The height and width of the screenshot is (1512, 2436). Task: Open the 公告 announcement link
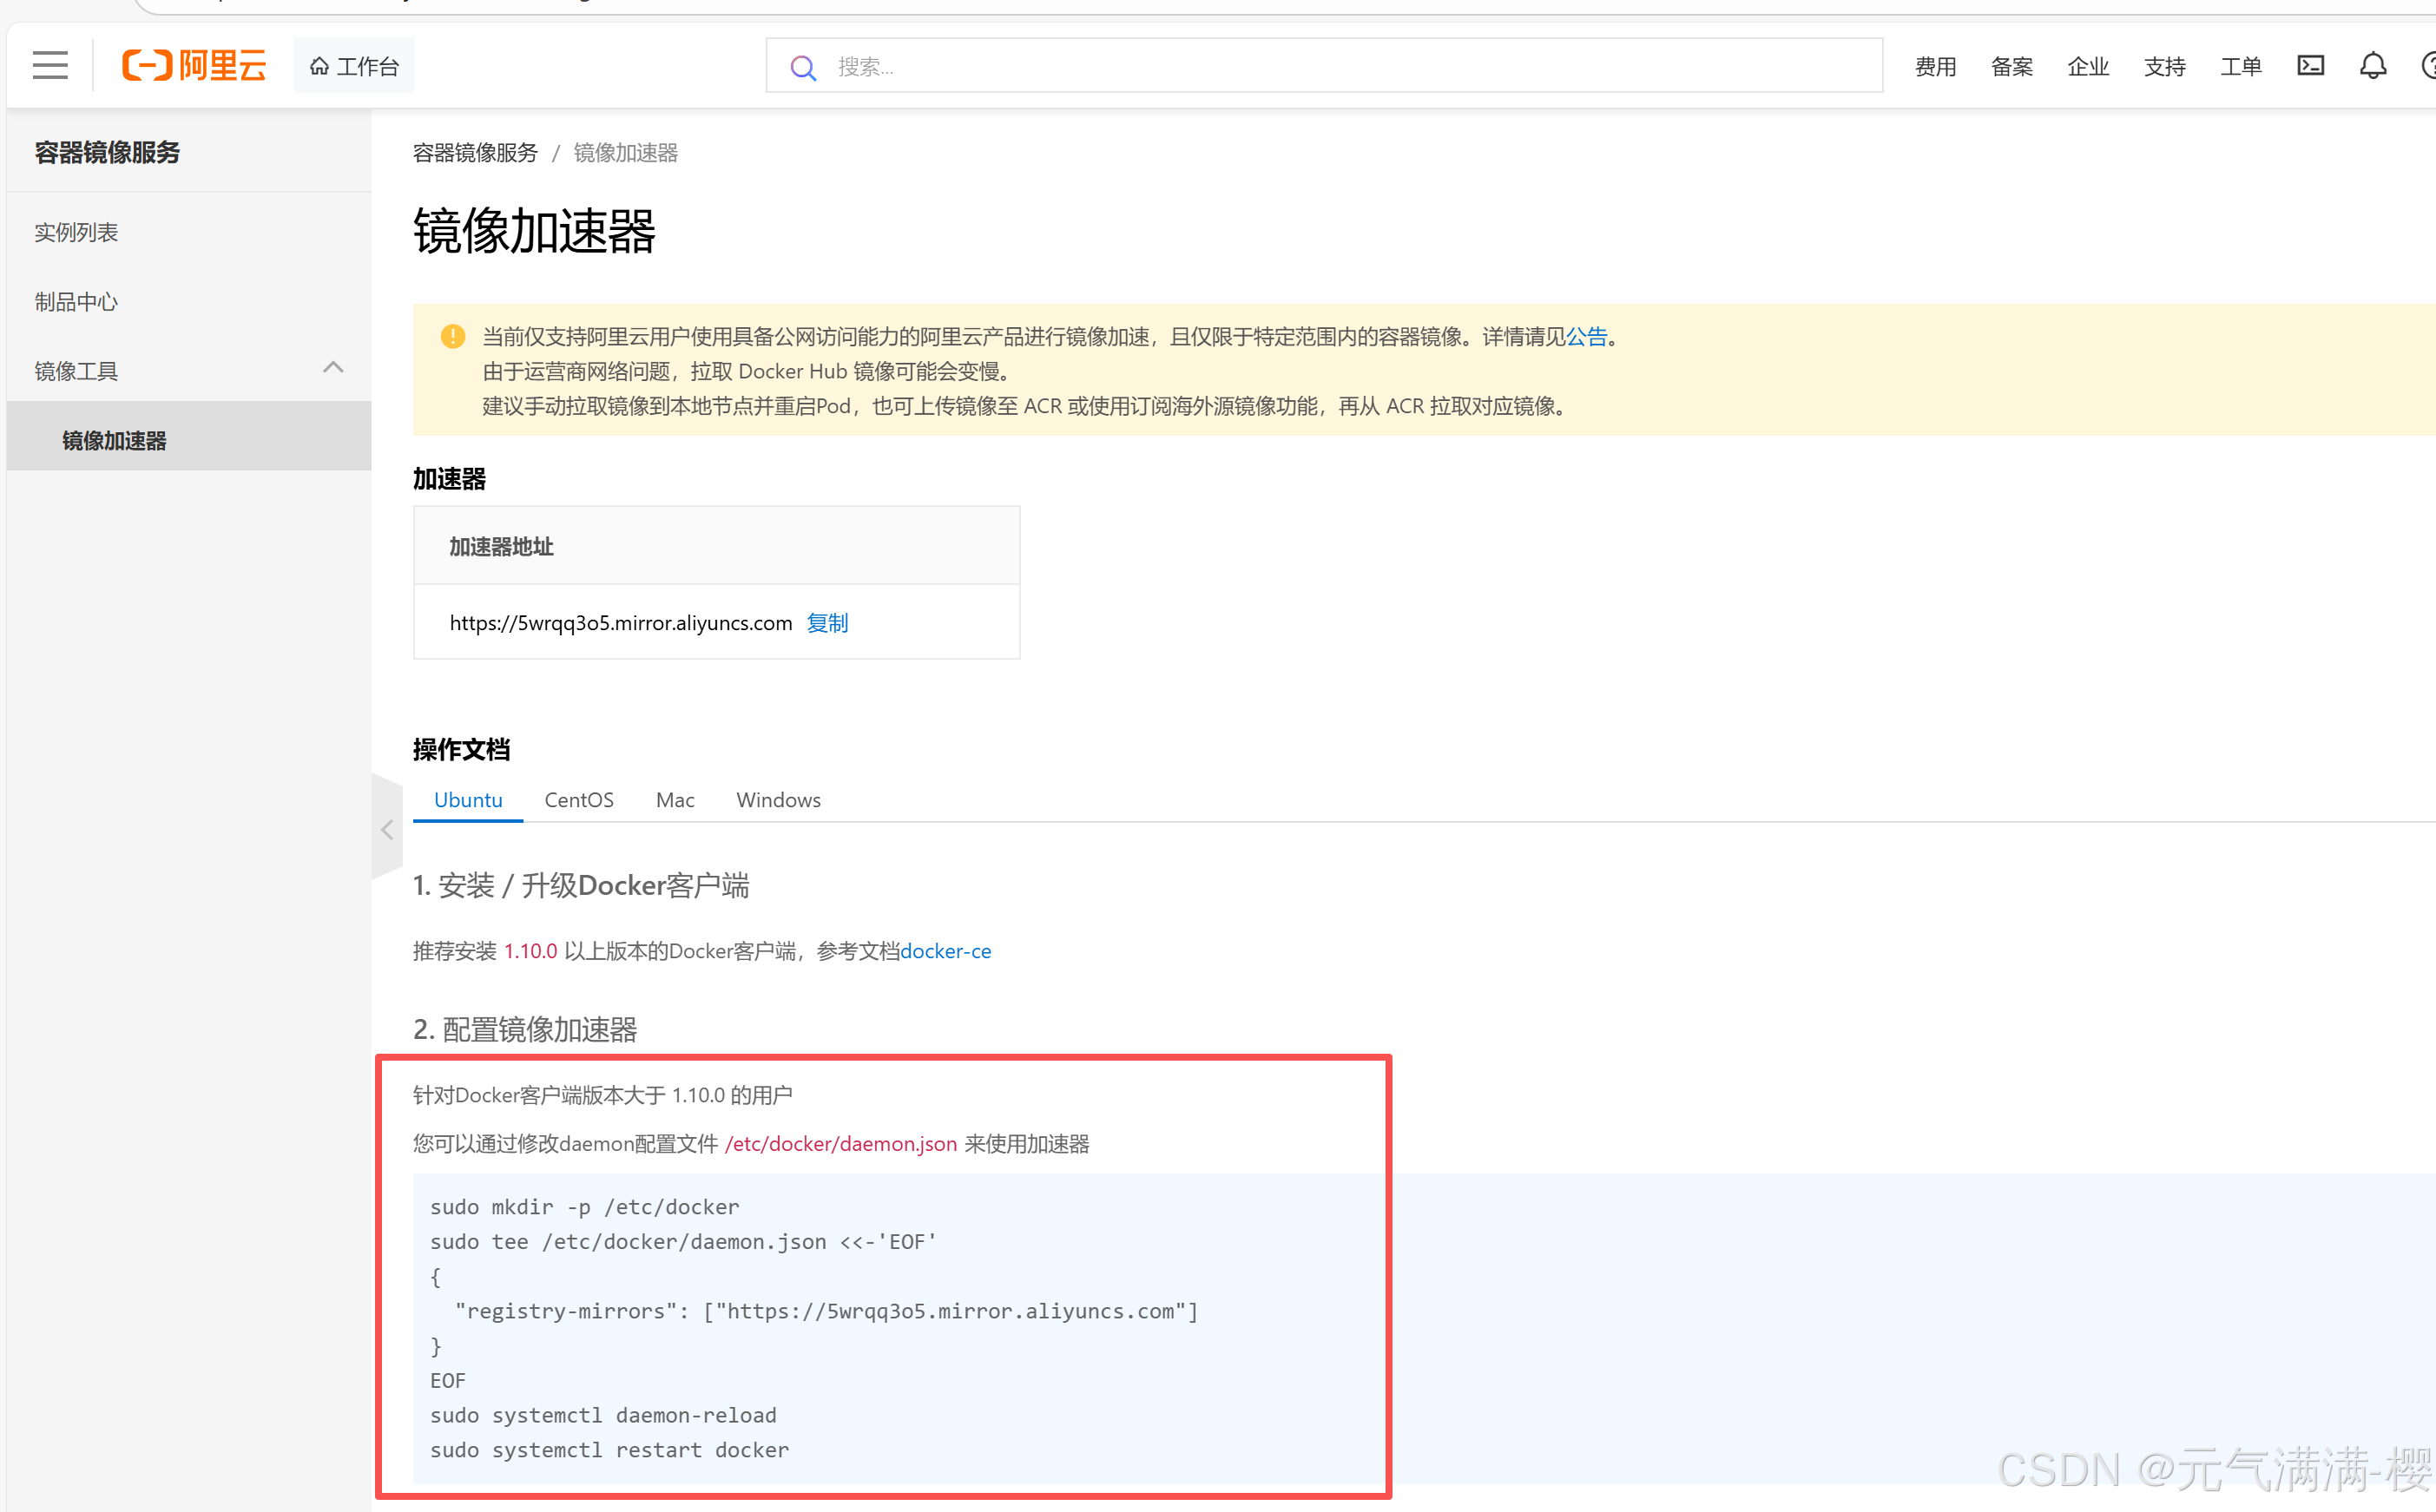click(x=1586, y=337)
